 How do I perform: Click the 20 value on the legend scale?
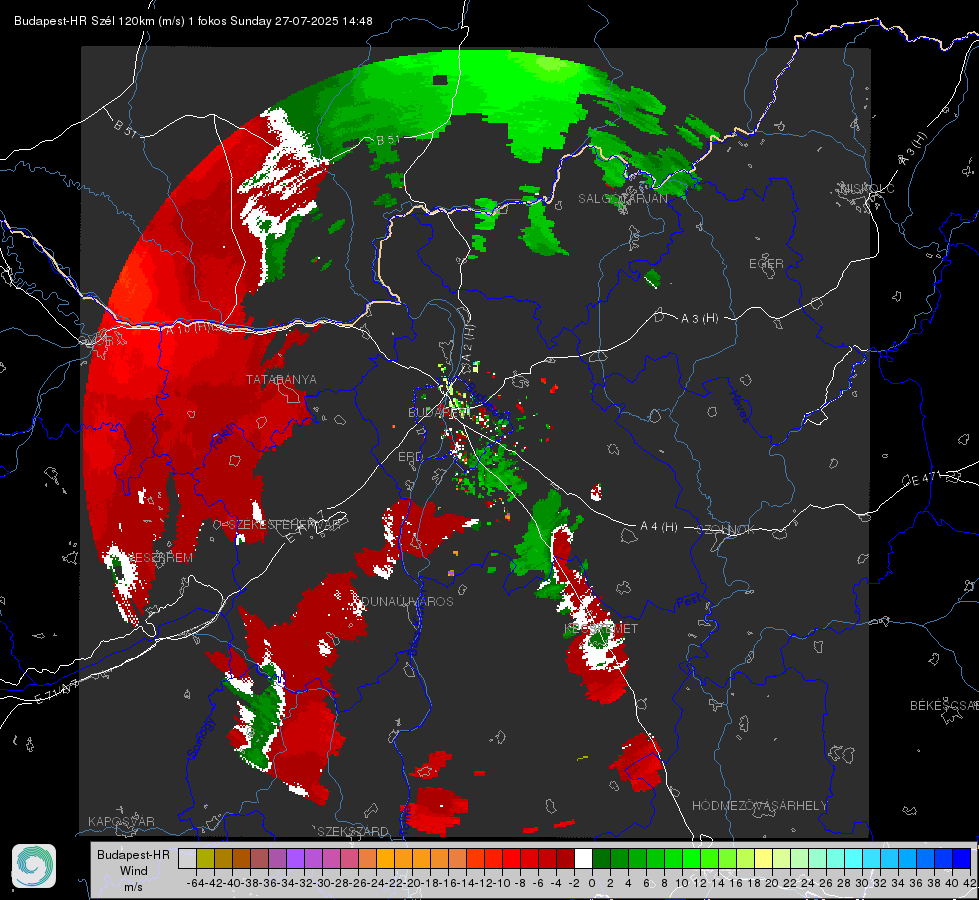pos(772,883)
